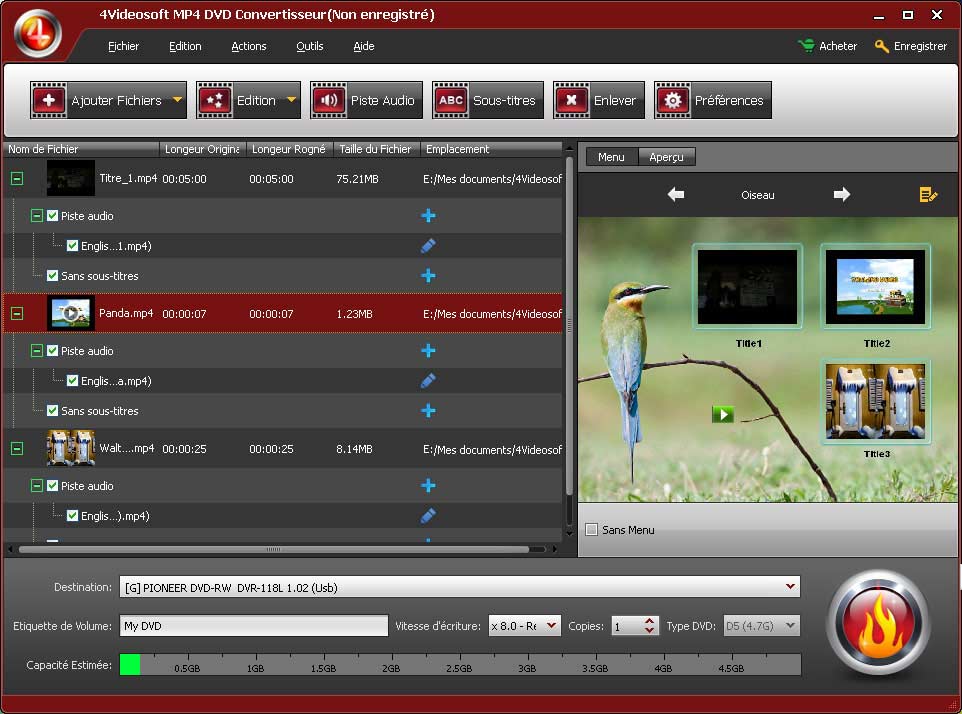This screenshot has width=962, height=714.
Task: Enable the Sans Menu checkbox
Action: (x=592, y=530)
